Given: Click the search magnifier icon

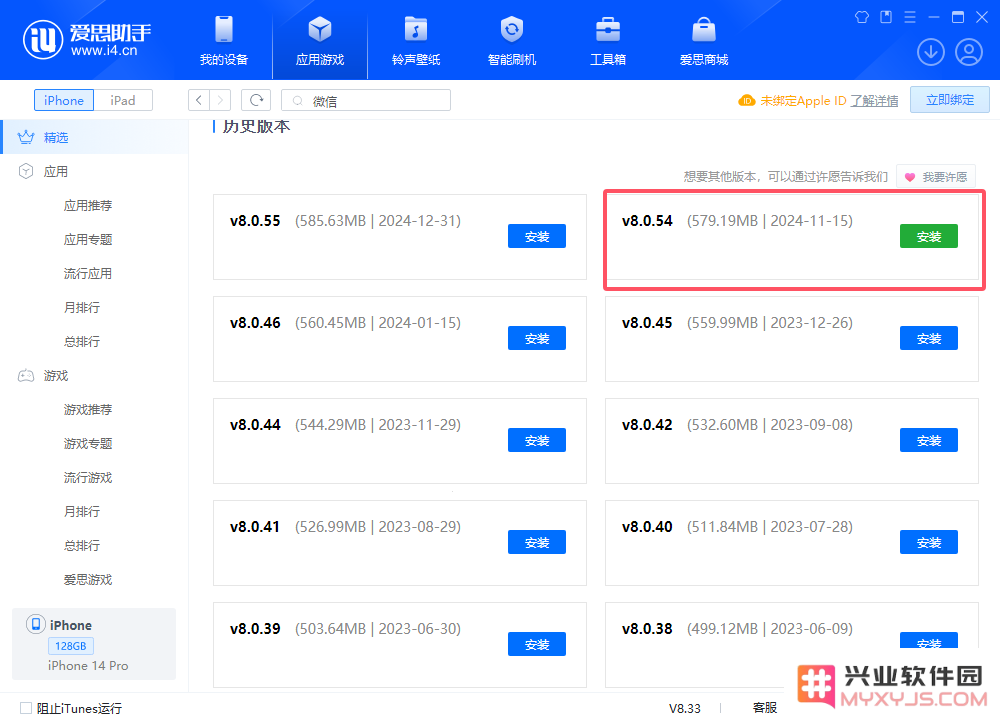Looking at the screenshot, I should click(x=297, y=101).
